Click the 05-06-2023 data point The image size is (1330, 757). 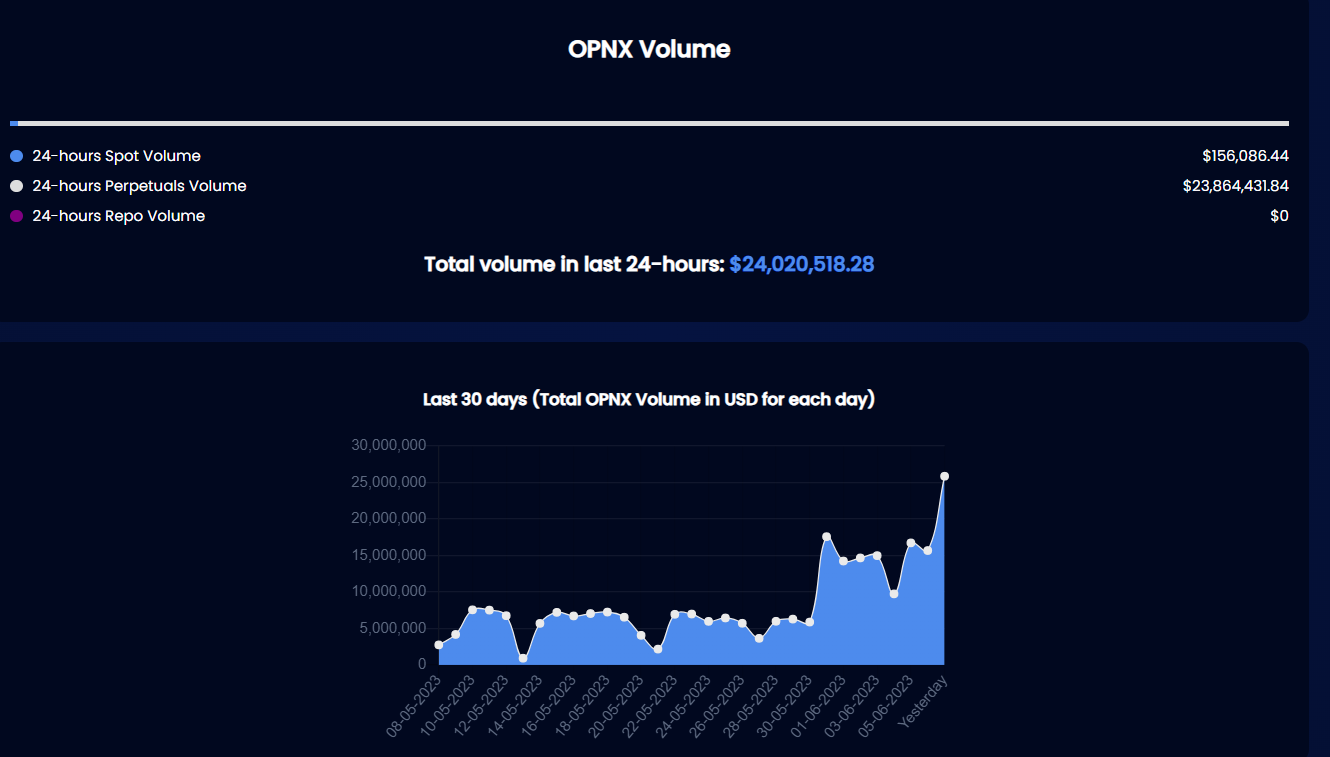tap(910, 543)
